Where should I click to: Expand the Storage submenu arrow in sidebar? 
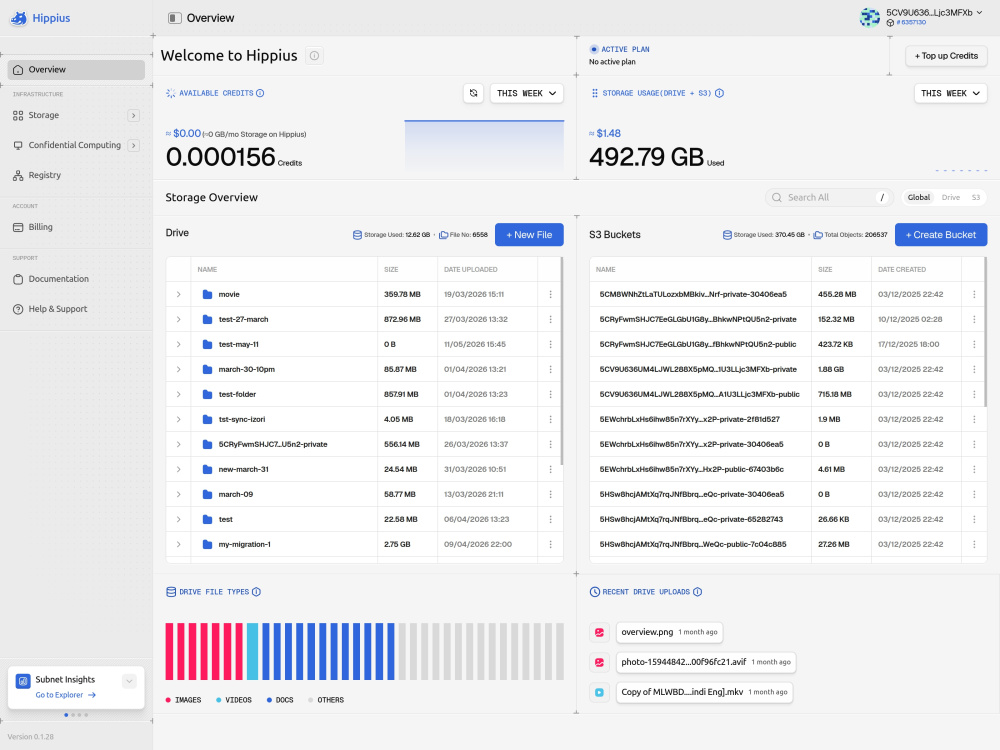click(x=133, y=115)
